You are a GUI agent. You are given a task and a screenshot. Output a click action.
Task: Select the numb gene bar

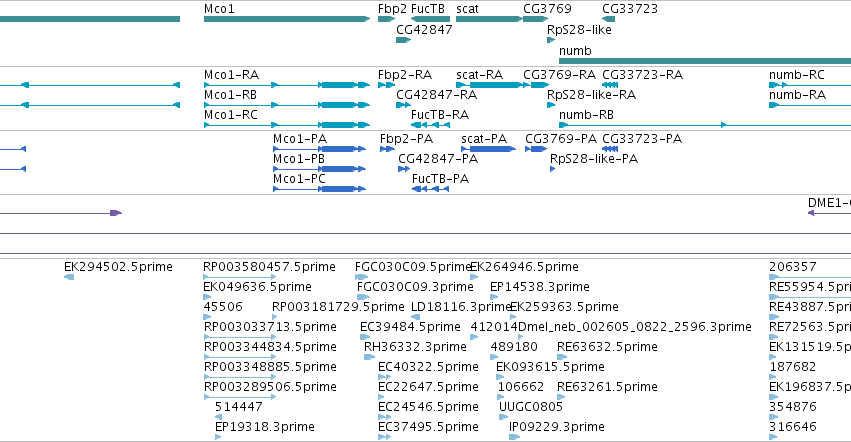[x=705, y=61]
